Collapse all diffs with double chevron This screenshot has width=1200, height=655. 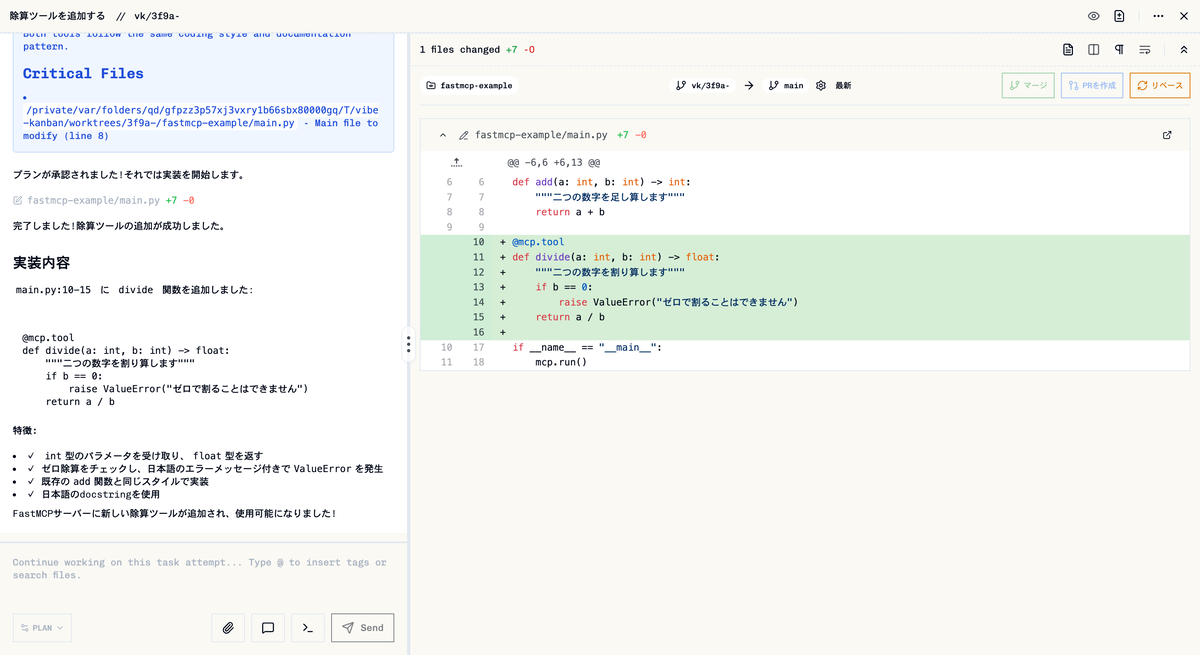[x=1184, y=49]
